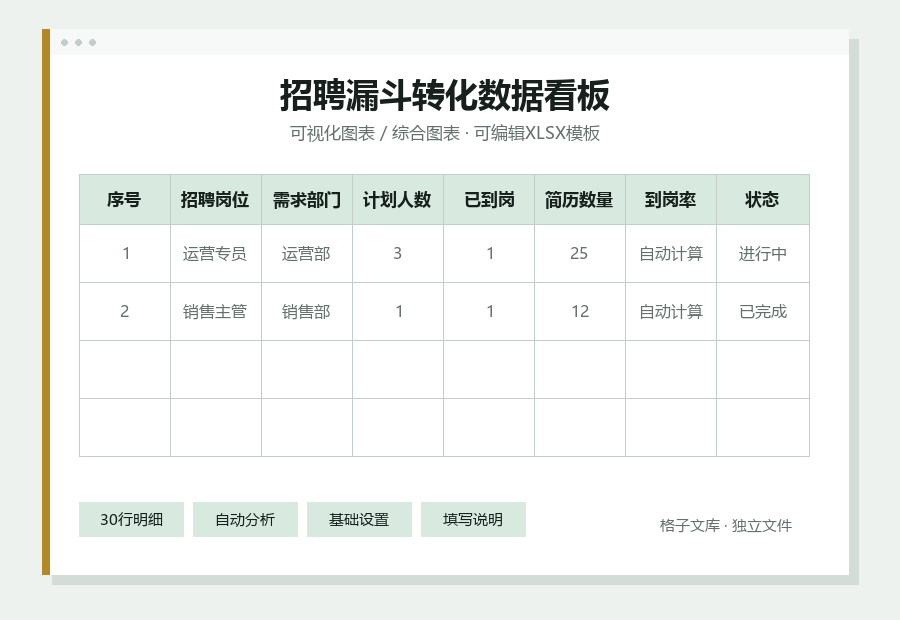Select the 销售主管 cell
The image size is (900, 620).
point(216,312)
